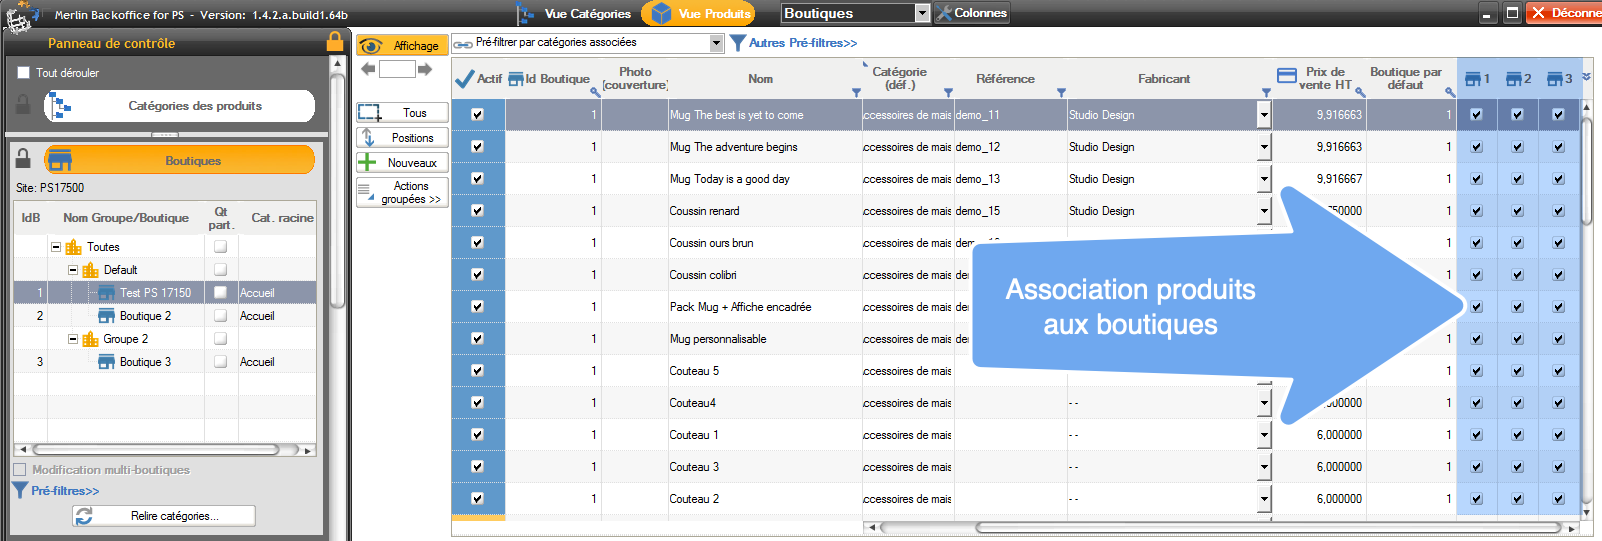The height and width of the screenshot is (541, 1602).
Task: Click the refresh icon on Relire catégories
Action: click(x=84, y=515)
